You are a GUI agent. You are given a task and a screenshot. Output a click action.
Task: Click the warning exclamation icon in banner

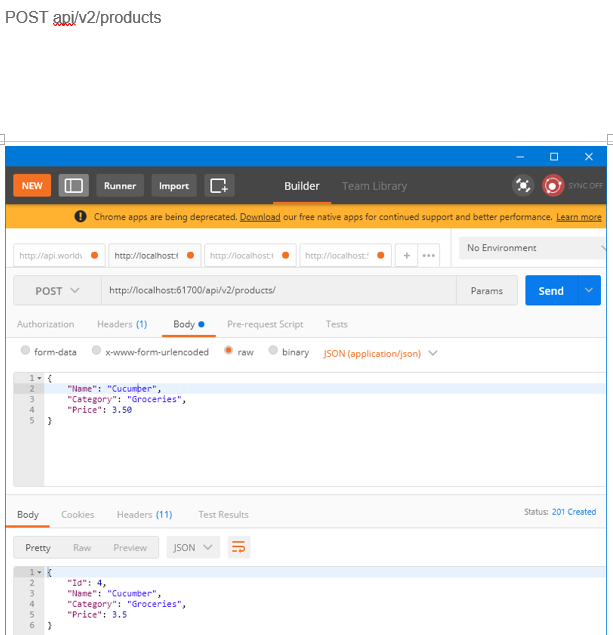pyautogui.click(x=80, y=217)
